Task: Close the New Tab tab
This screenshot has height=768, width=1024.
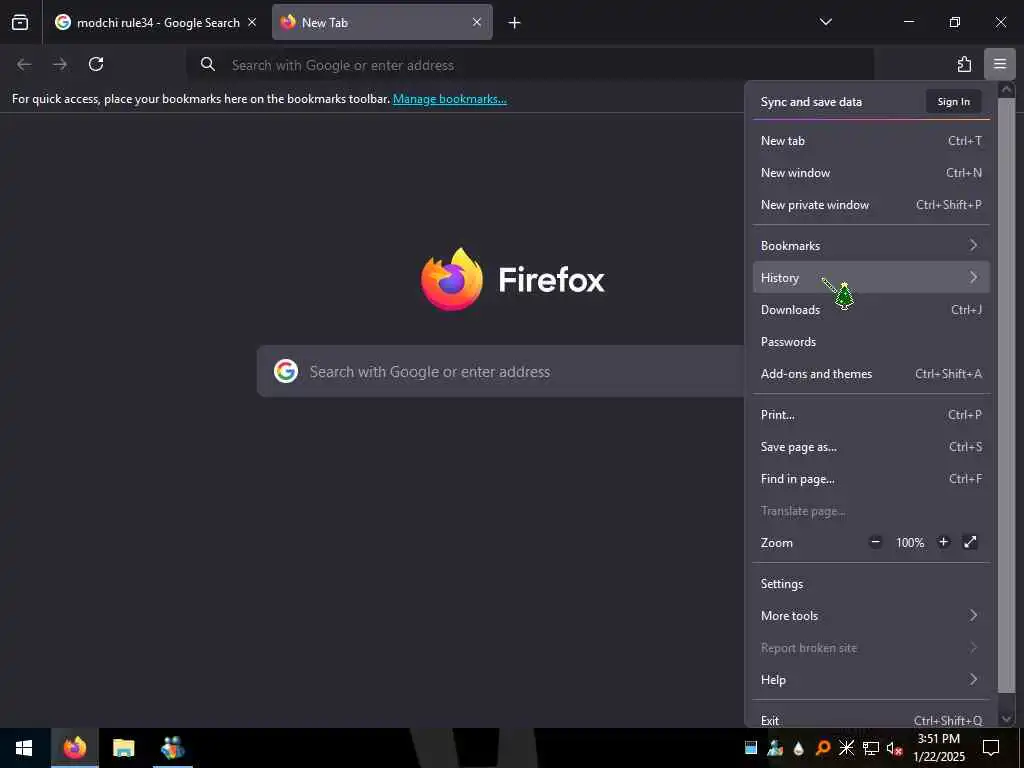Action: click(477, 22)
